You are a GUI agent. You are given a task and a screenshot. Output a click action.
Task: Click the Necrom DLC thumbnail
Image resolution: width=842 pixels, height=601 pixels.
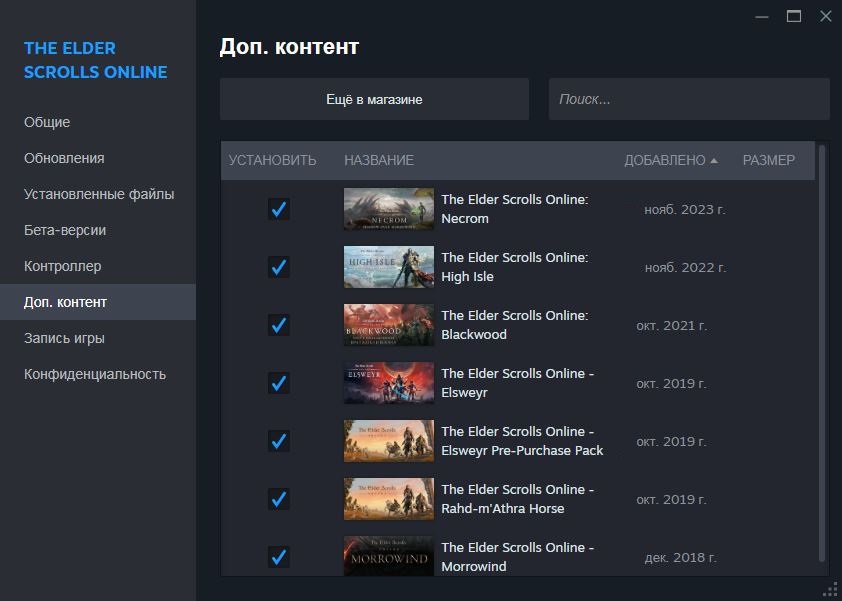pos(389,209)
